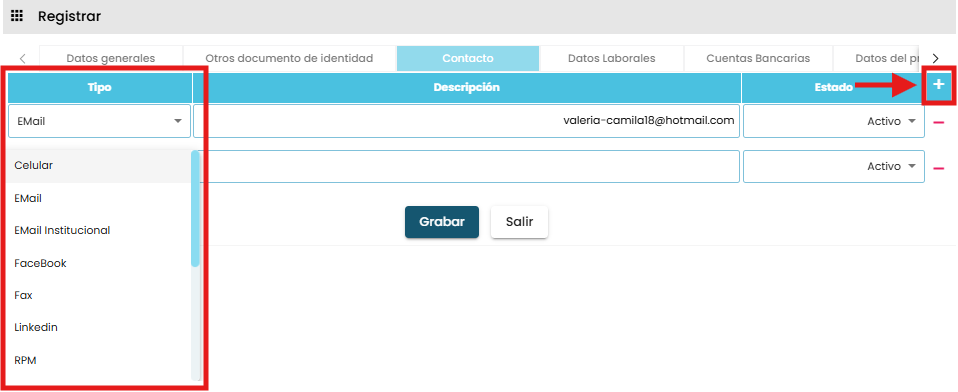Choose RPM from the type list
This screenshot has width=958, height=392.
(98, 360)
